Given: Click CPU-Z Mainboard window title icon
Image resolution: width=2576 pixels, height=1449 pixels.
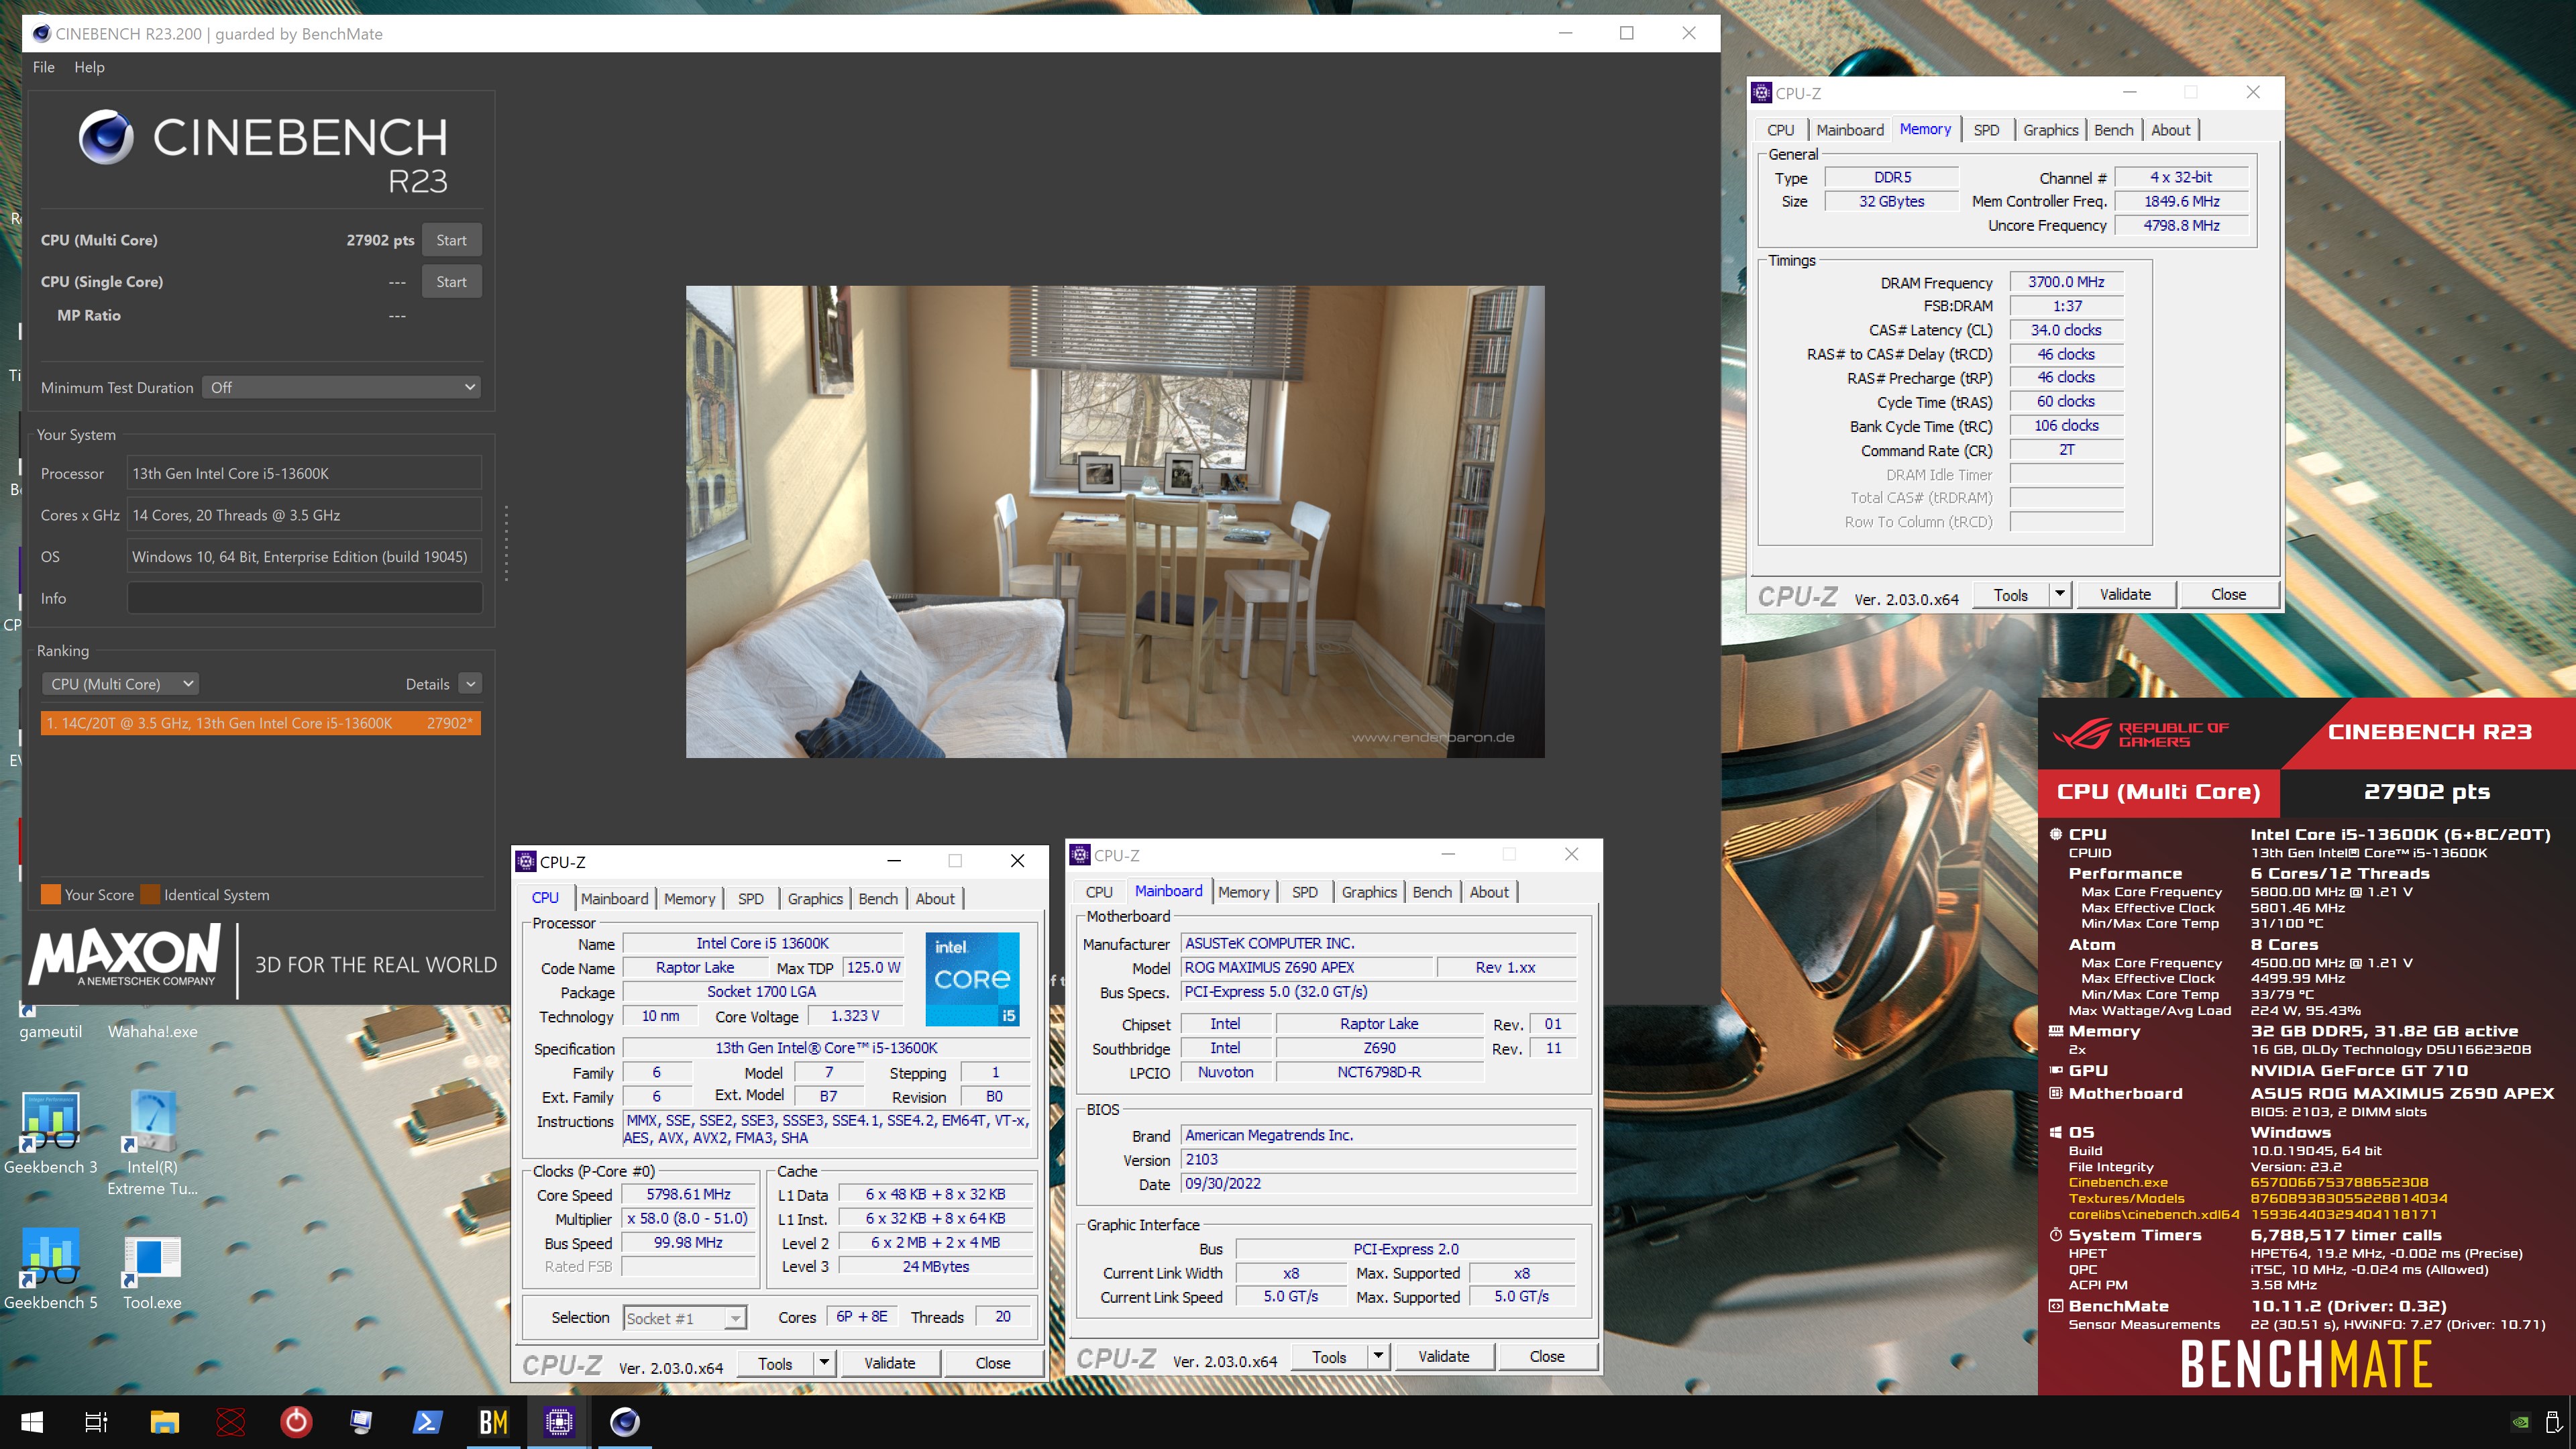Looking at the screenshot, I should coord(1080,855).
